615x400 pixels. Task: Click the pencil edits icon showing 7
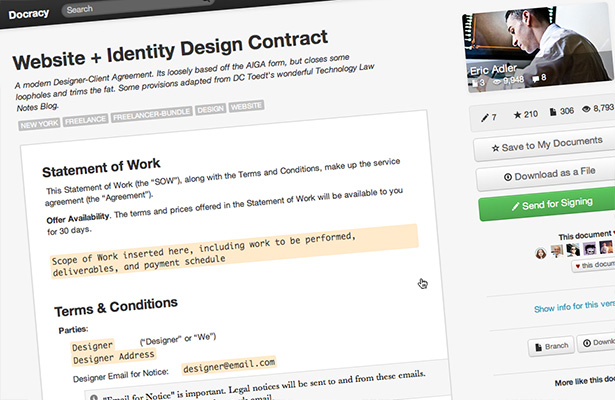tap(485, 117)
